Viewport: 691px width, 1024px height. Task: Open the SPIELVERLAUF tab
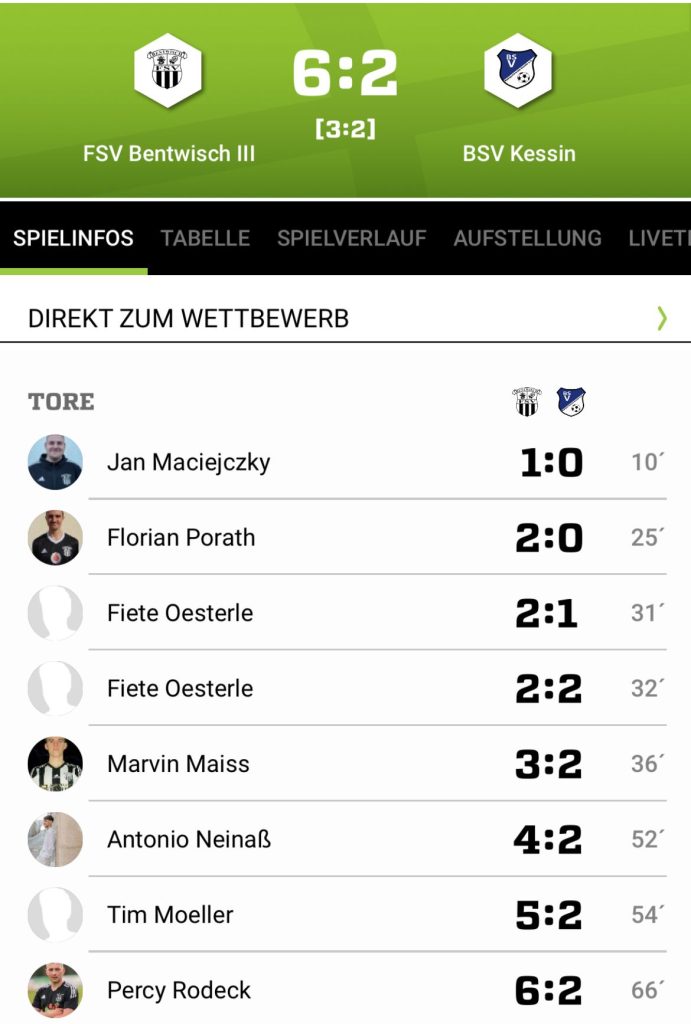click(351, 238)
